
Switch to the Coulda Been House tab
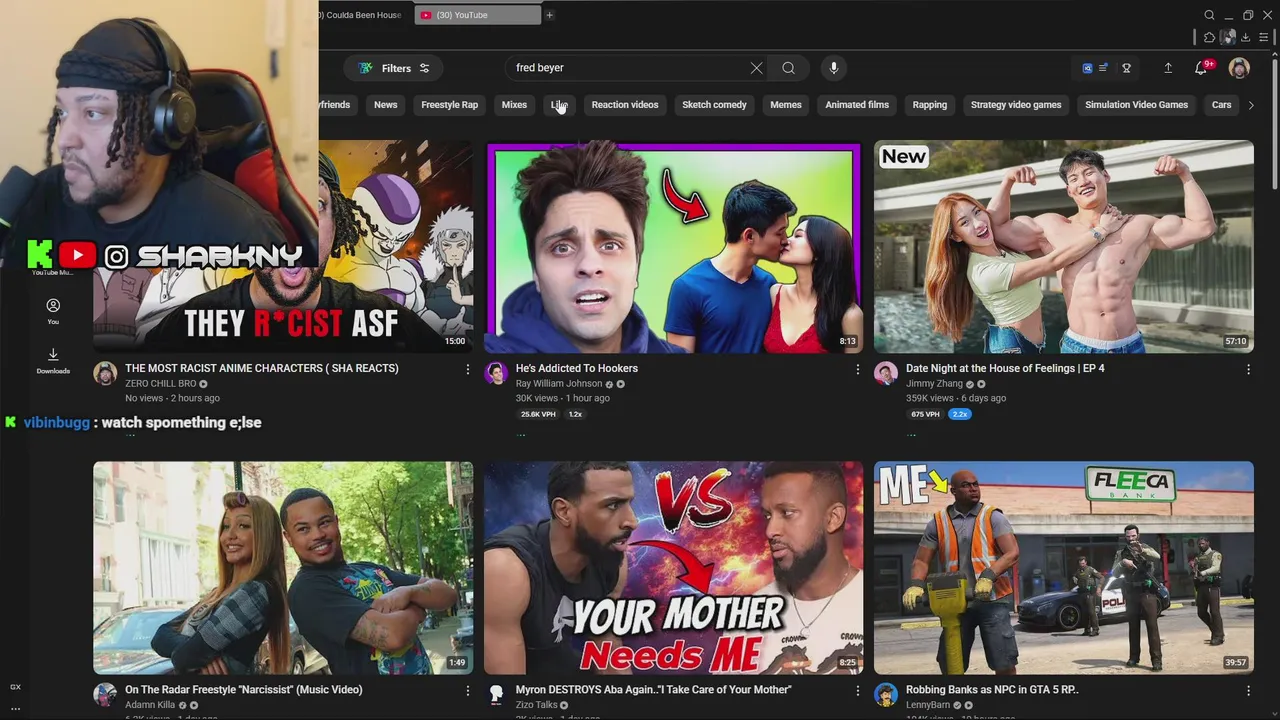click(362, 15)
